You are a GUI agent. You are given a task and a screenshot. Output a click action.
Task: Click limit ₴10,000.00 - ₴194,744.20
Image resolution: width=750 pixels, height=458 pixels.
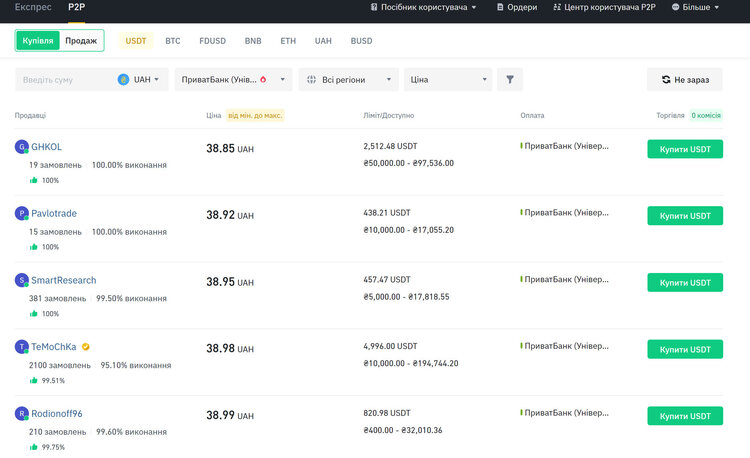(411, 363)
